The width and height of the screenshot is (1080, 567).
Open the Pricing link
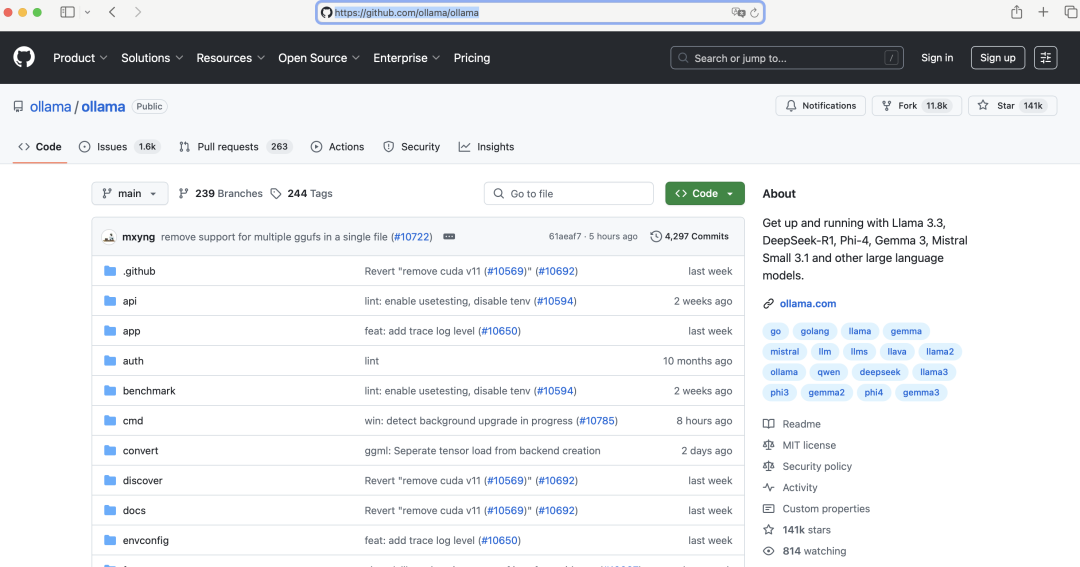coord(472,58)
